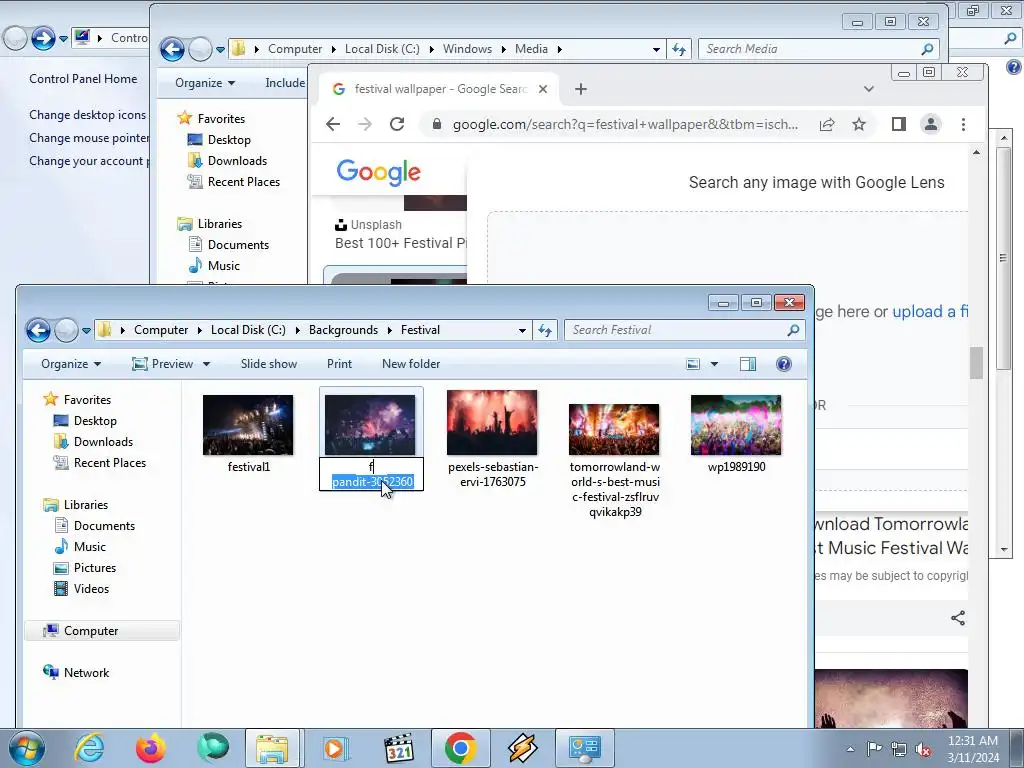Click the share icon beside the Tomorrowland image
The width and height of the screenshot is (1024, 768).
958,618
